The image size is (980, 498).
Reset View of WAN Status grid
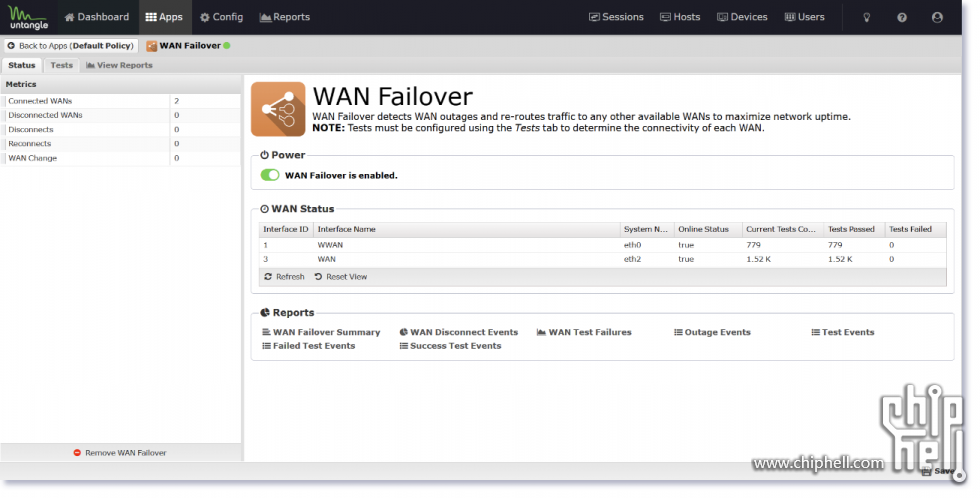pyautogui.click(x=341, y=277)
